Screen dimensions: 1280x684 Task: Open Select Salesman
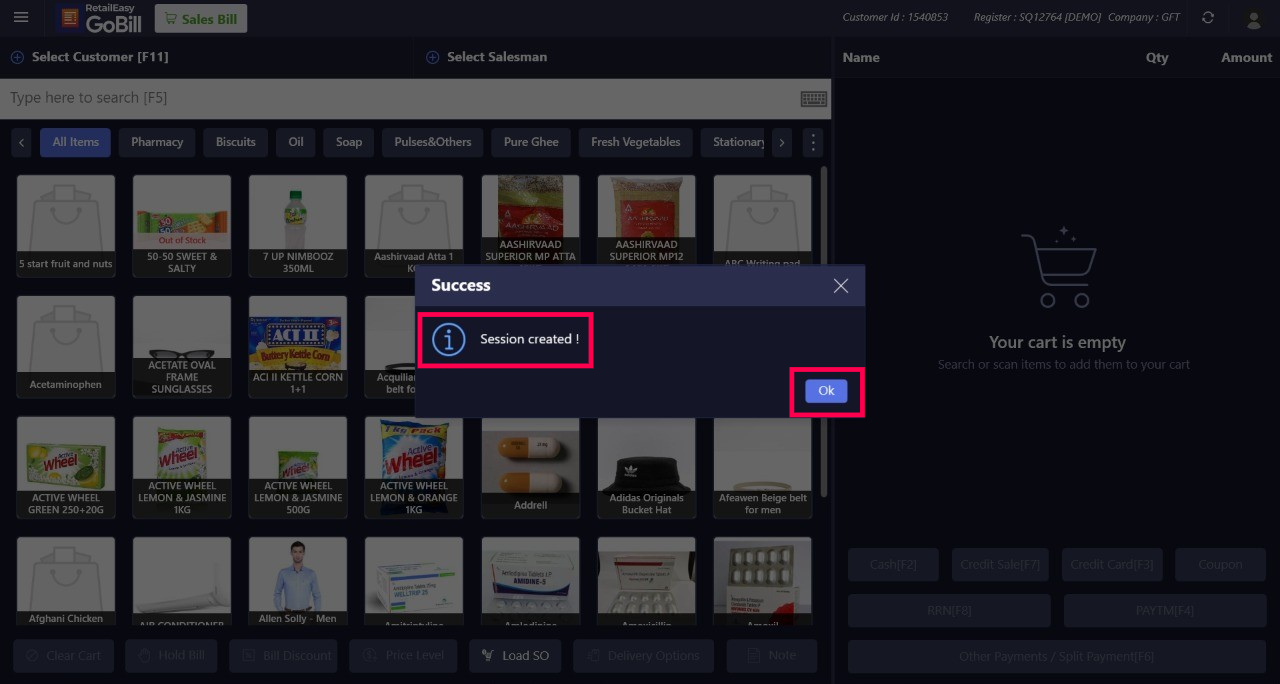pos(497,57)
